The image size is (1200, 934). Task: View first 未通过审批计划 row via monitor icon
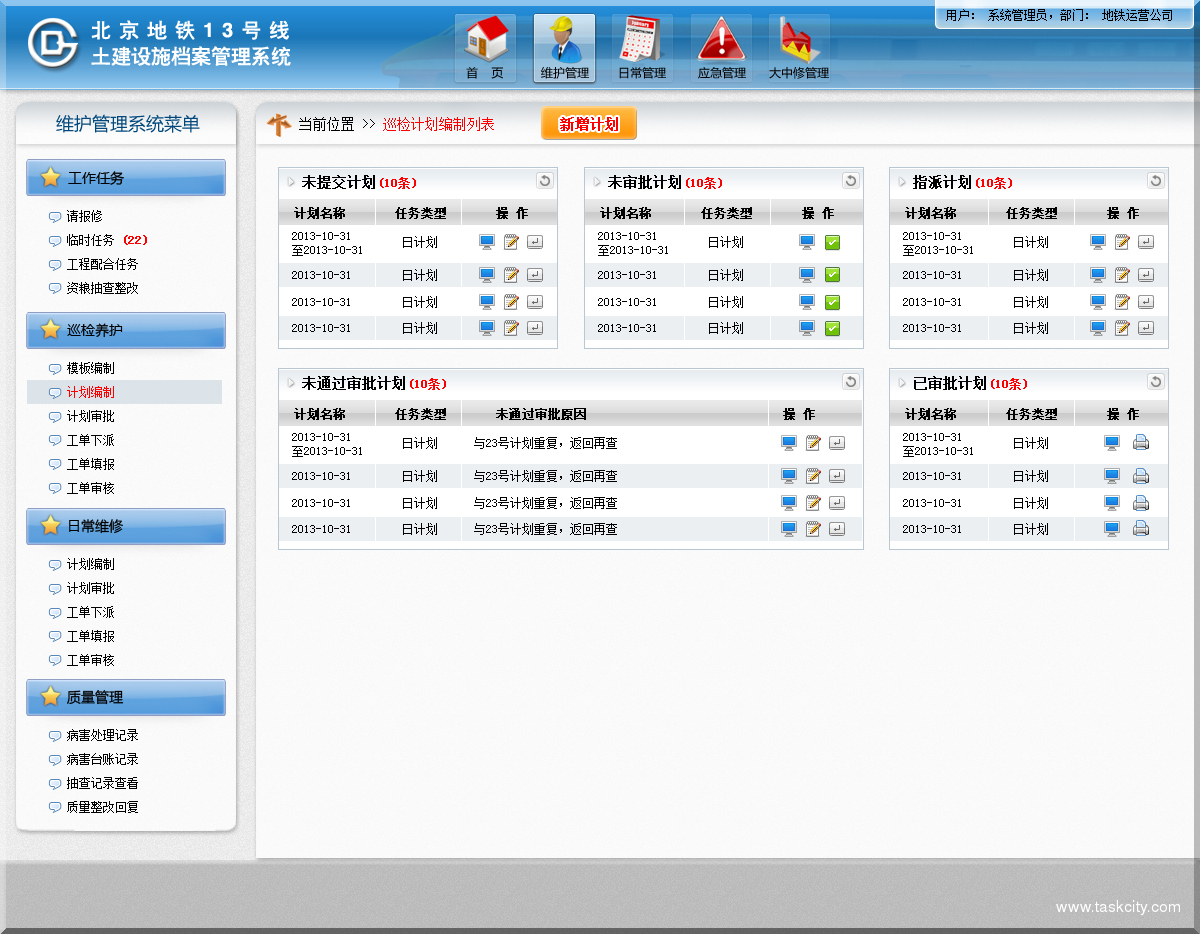789,443
